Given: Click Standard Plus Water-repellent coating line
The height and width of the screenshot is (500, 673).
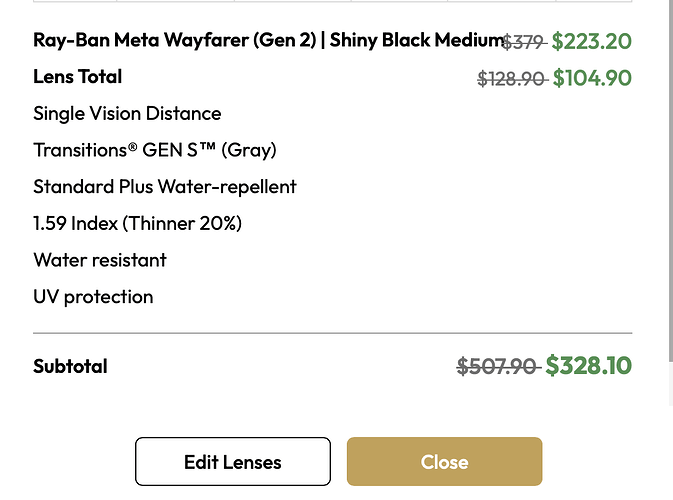Looking at the screenshot, I should pos(165,187).
